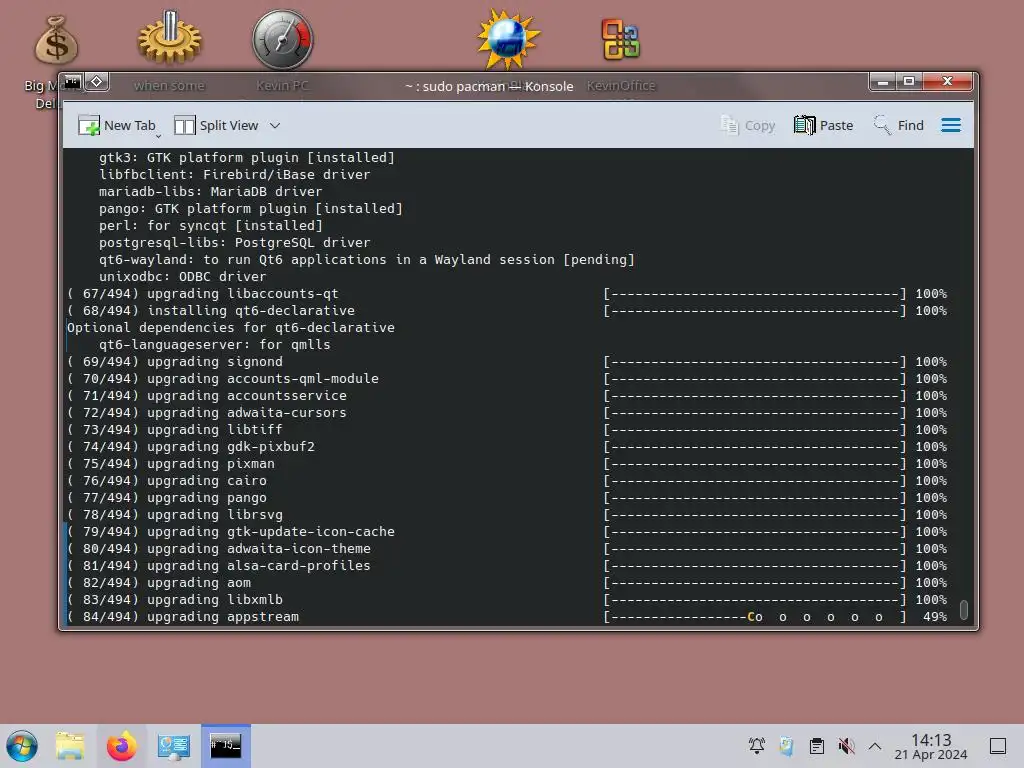Open the Kevin PC gauge desktop icon
The width and height of the screenshot is (1024, 768).
coord(283,39)
